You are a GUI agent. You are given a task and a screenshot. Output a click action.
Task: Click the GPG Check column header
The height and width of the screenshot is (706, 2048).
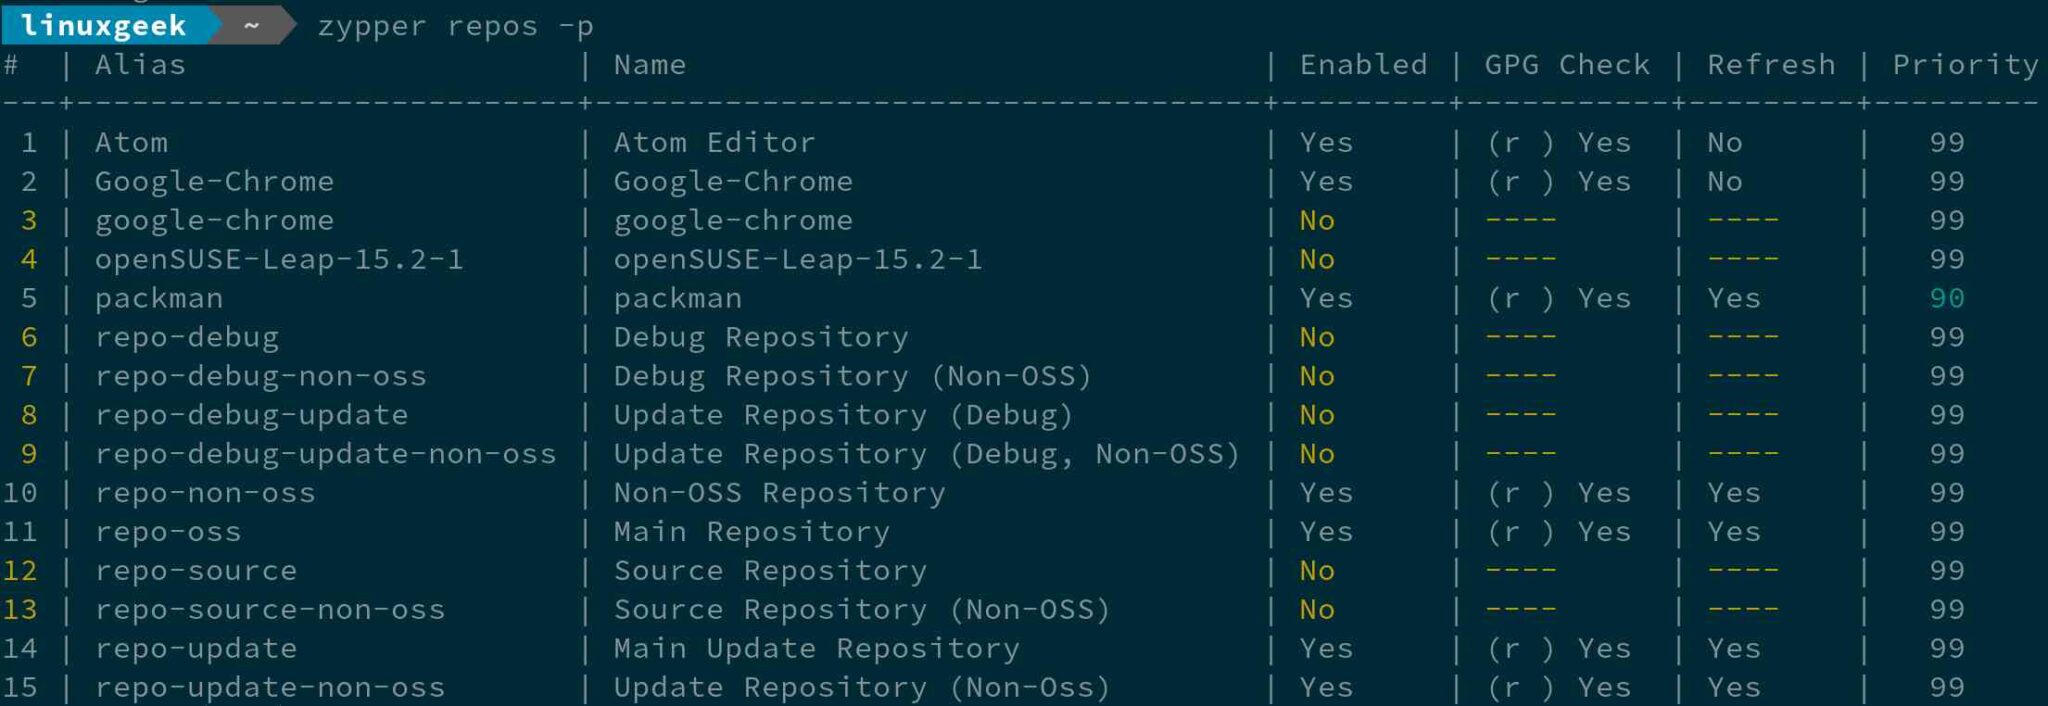point(1566,65)
